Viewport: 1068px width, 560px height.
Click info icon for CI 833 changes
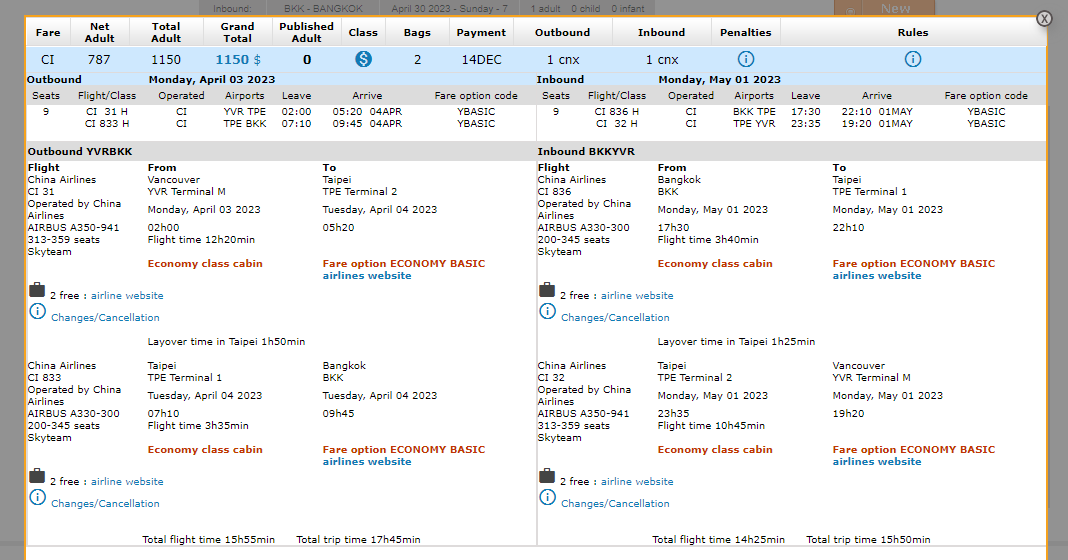(x=37, y=497)
